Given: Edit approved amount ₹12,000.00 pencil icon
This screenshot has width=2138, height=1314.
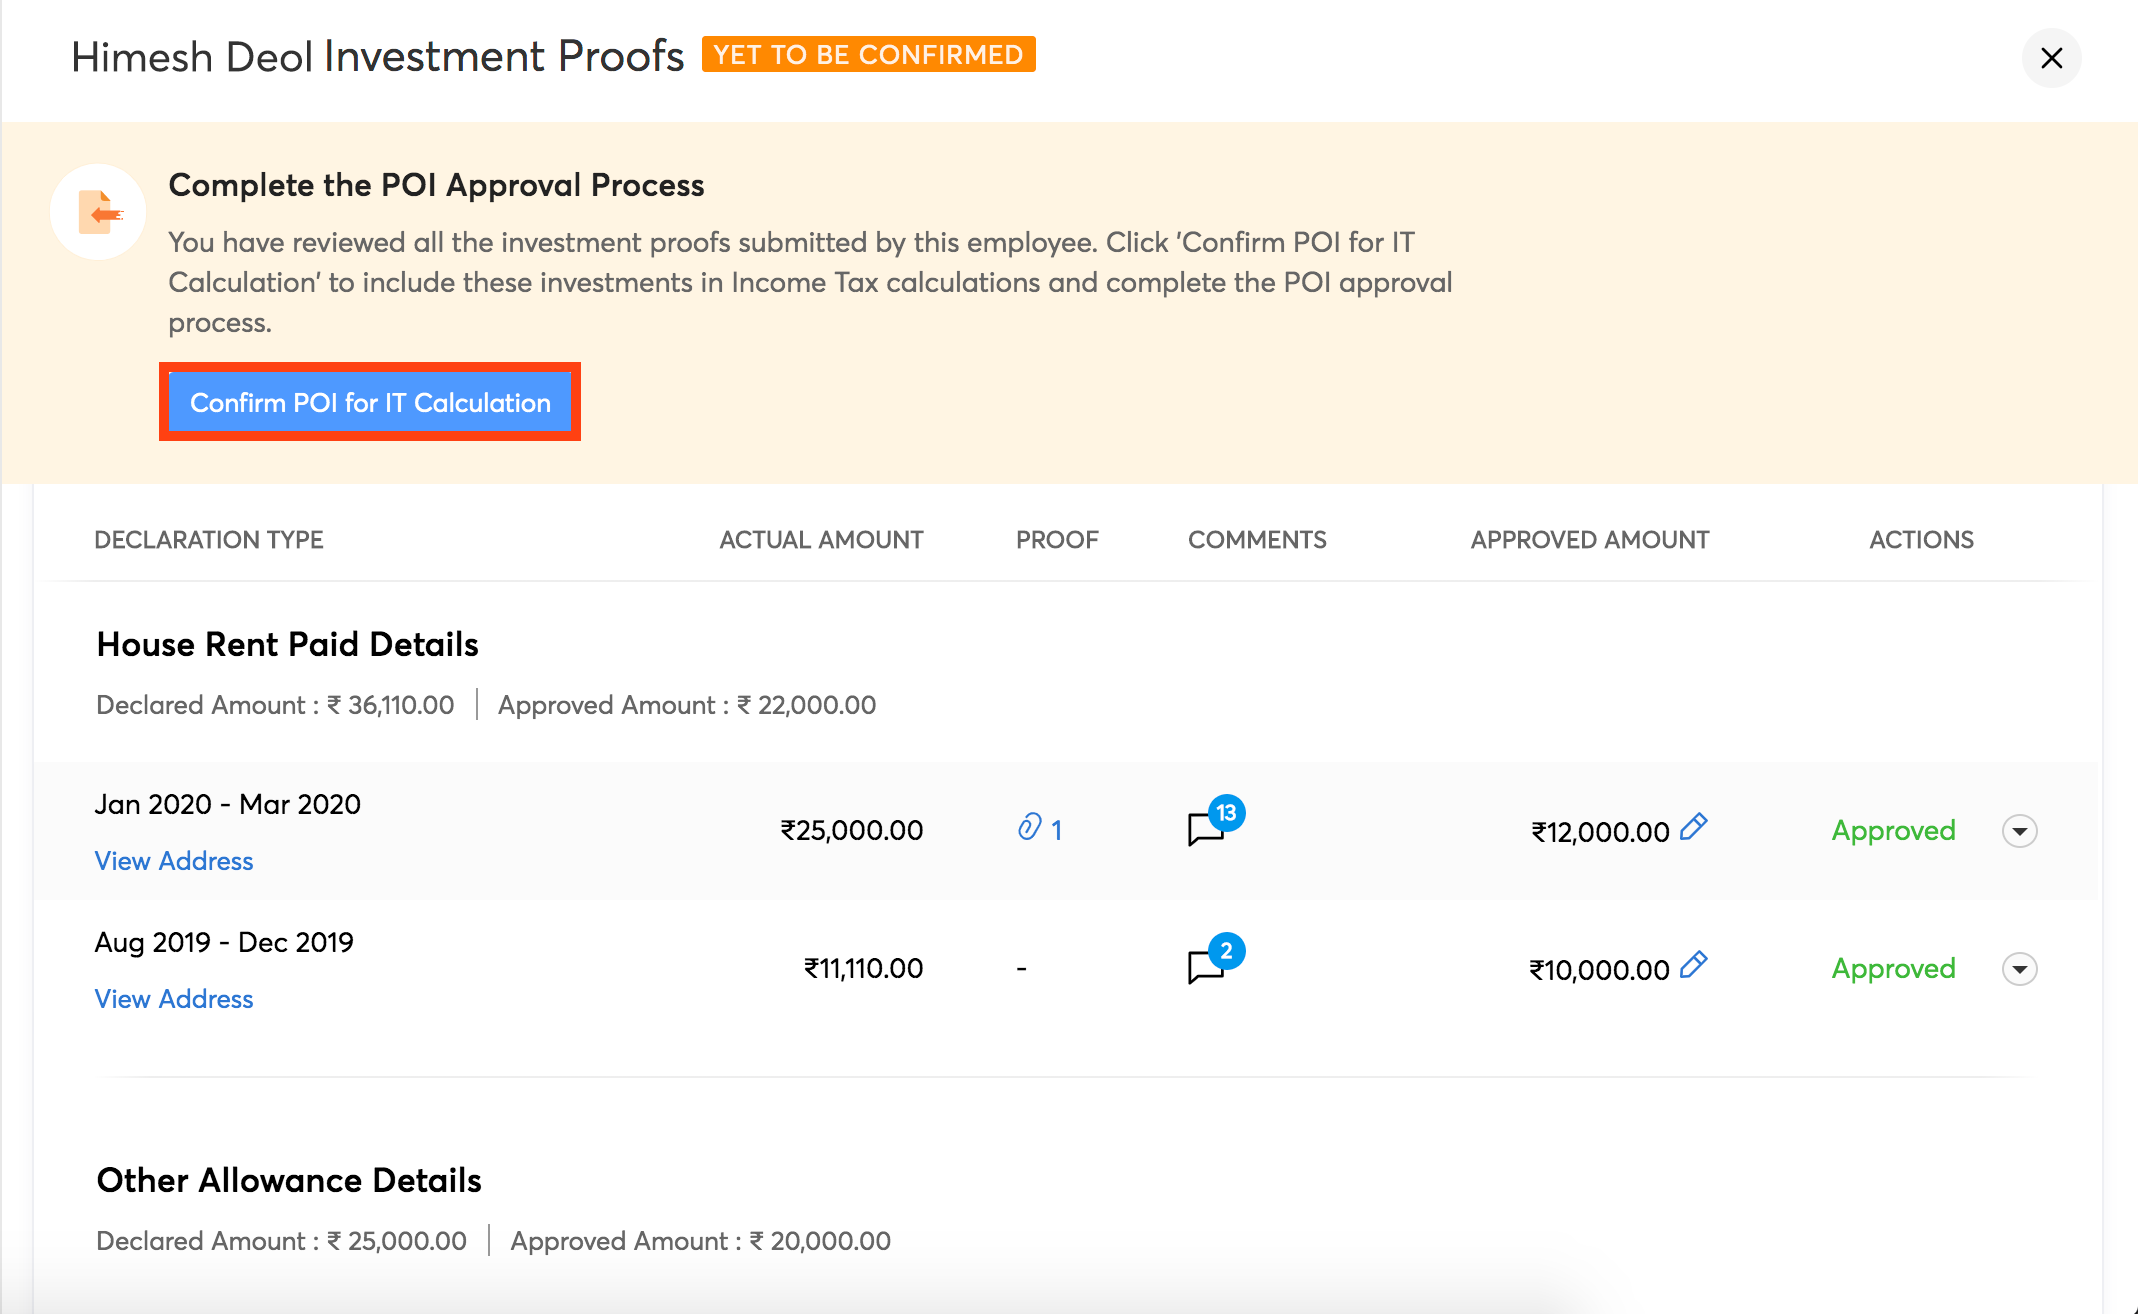Looking at the screenshot, I should [1693, 827].
